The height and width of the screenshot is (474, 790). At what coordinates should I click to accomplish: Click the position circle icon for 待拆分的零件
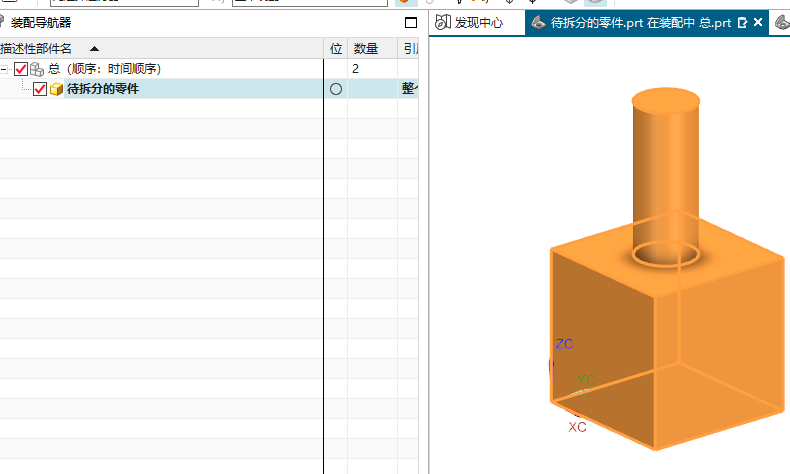click(x=336, y=89)
